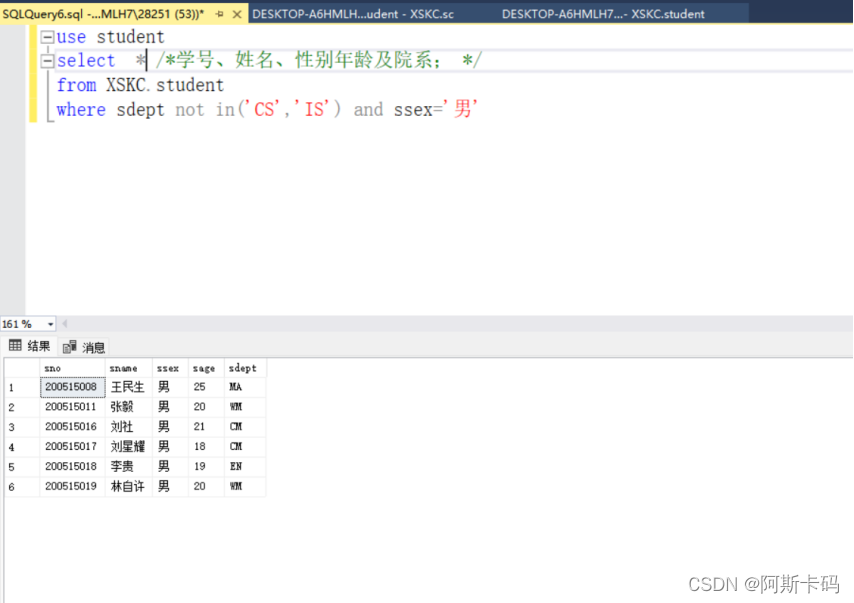Switch to the 消息 messages tab

[83, 347]
